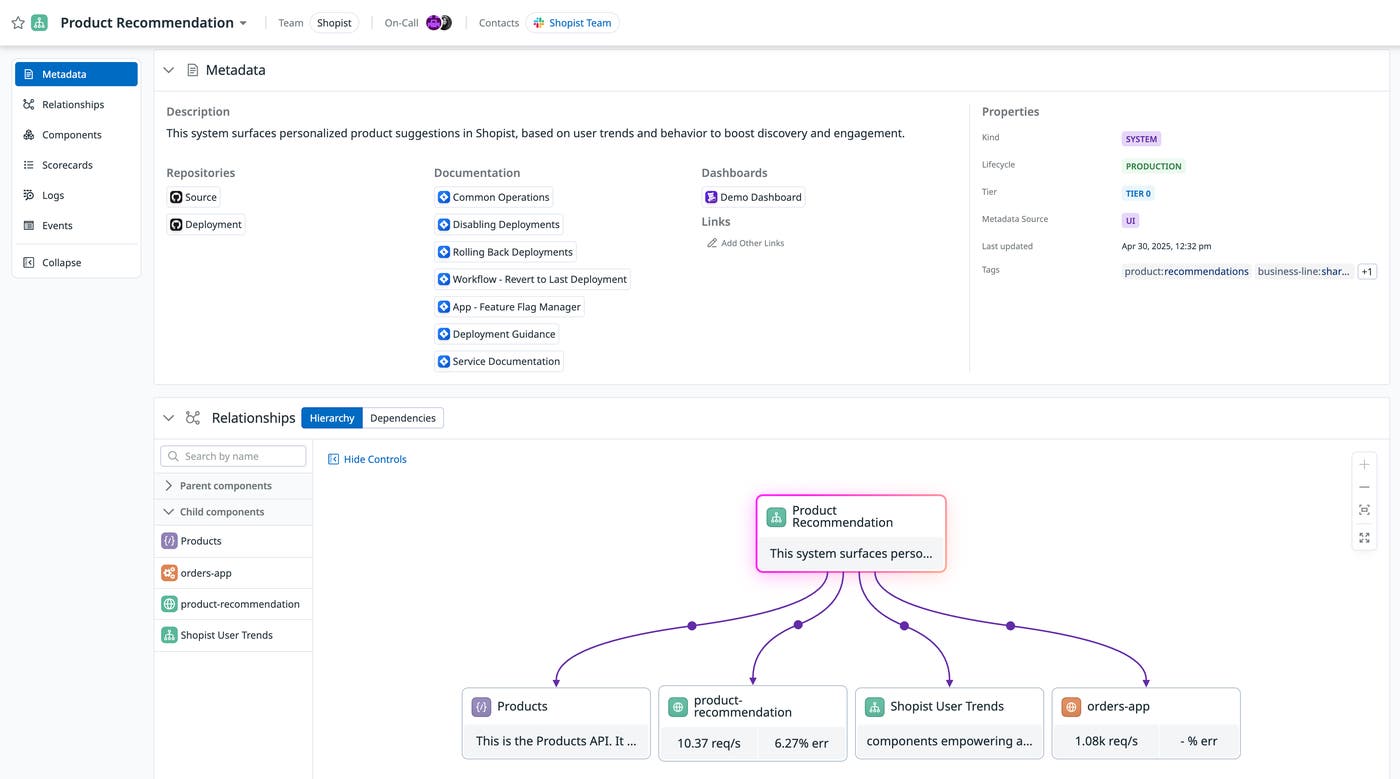The height and width of the screenshot is (779, 1400).
Task: Click the product:recommendations tag
Action: (x=1186, y=271)
